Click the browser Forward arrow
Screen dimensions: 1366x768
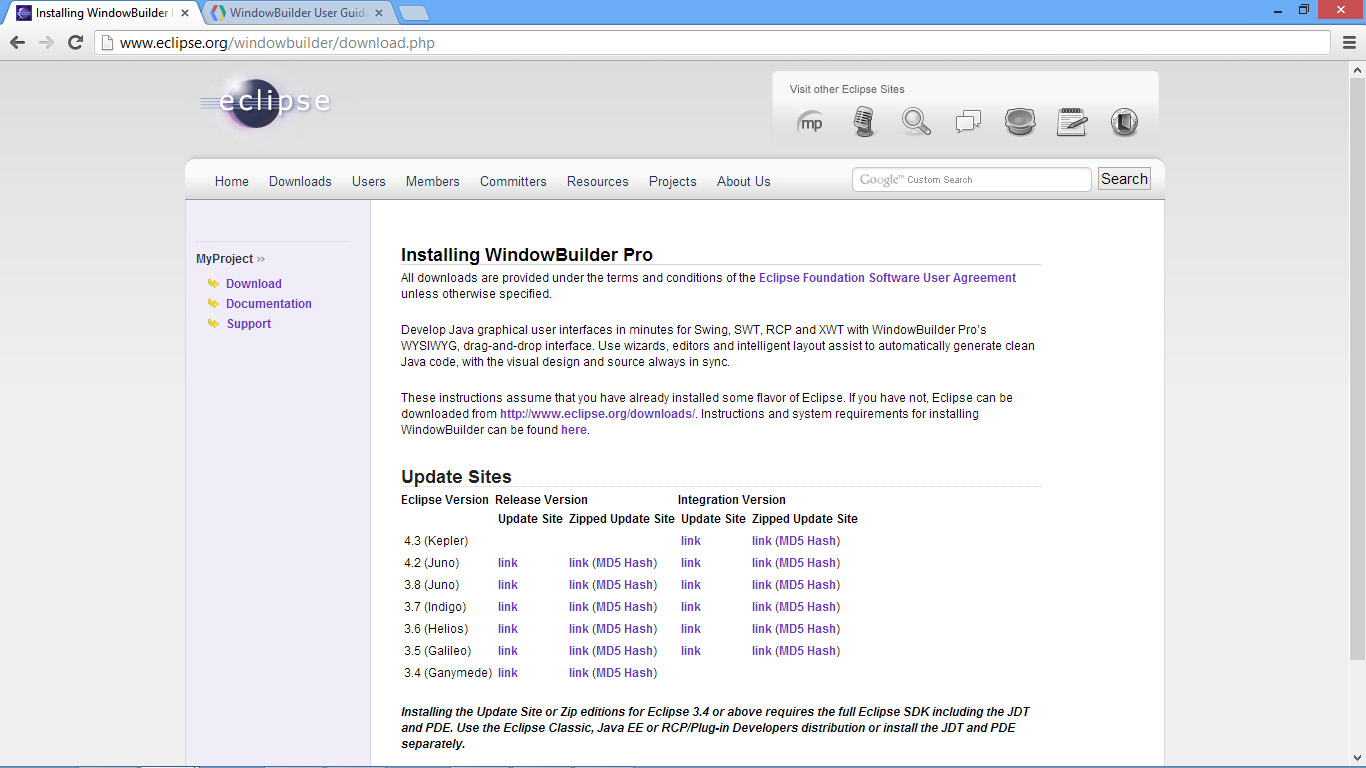click(46, 42)
